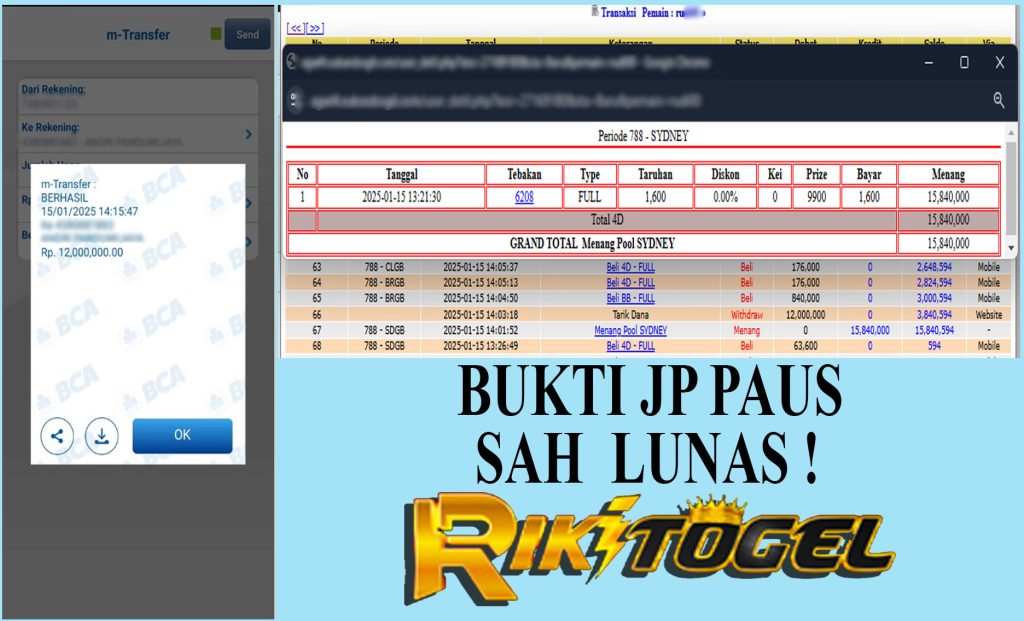Open the Ke Rekening chevron

(249, 134)
